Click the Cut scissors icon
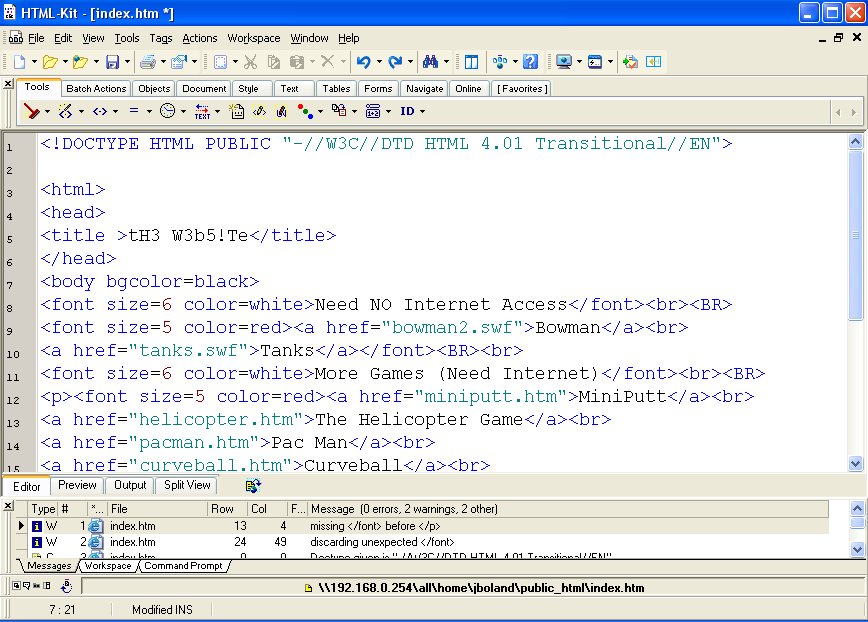The image size is (868, 622). coord(251,61)
